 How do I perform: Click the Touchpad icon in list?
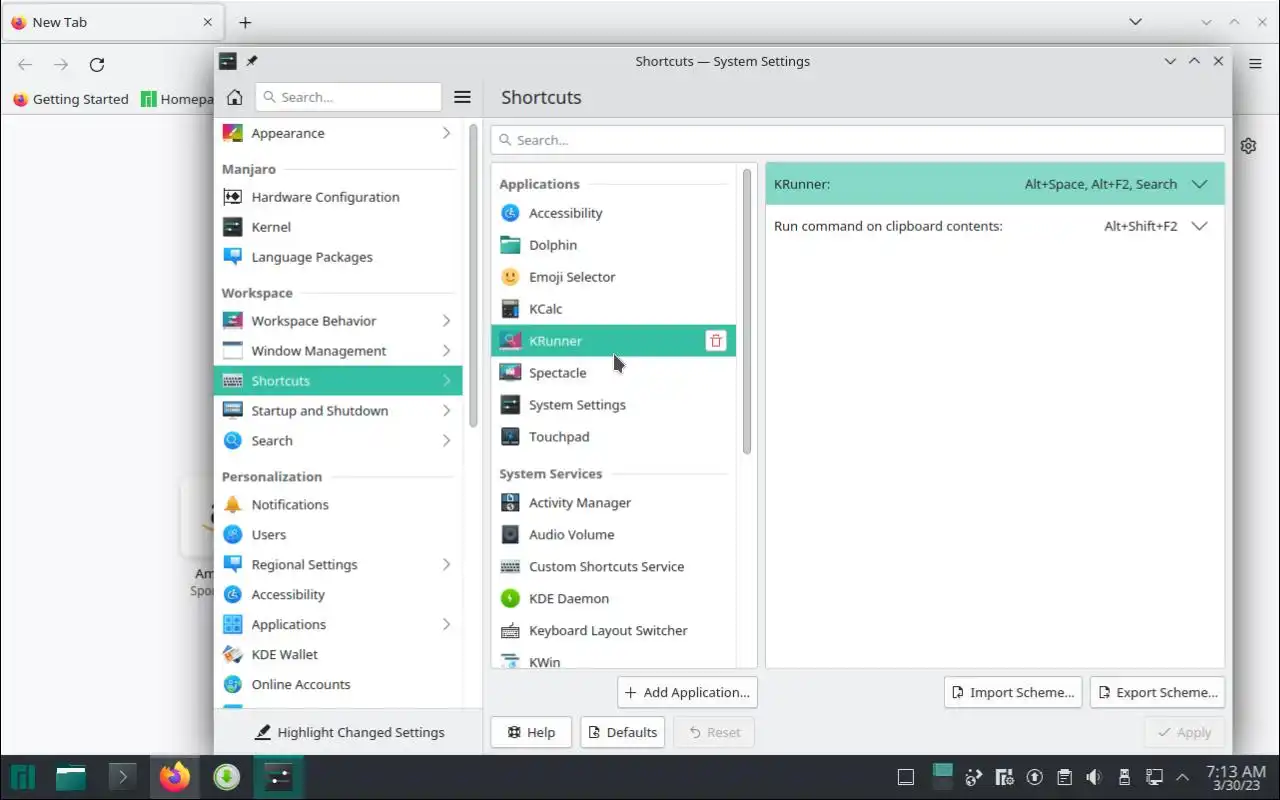pos(511,437)
